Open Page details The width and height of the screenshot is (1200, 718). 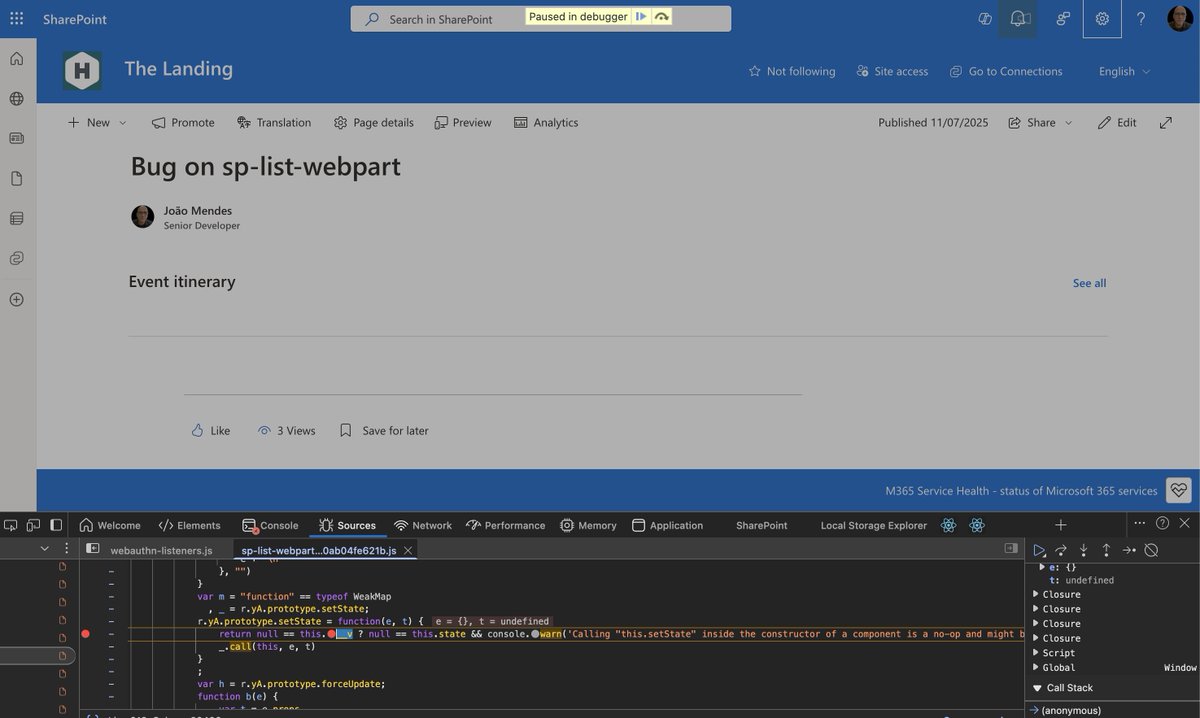[x=373, y=122]
